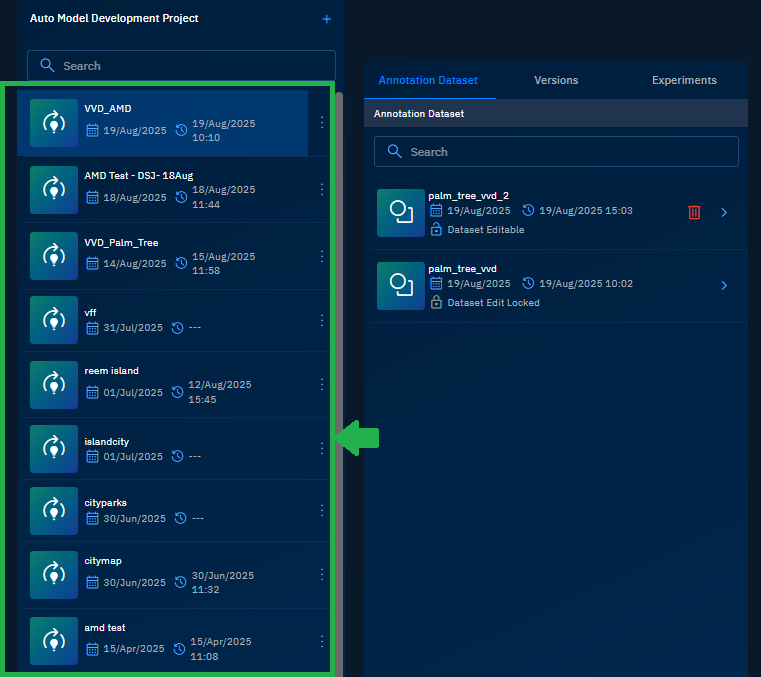Image resolution: width=761 pixels, height=677 pixels.
Task: Open three-dot options for VVD_AMD
Action: click(321, 122)
